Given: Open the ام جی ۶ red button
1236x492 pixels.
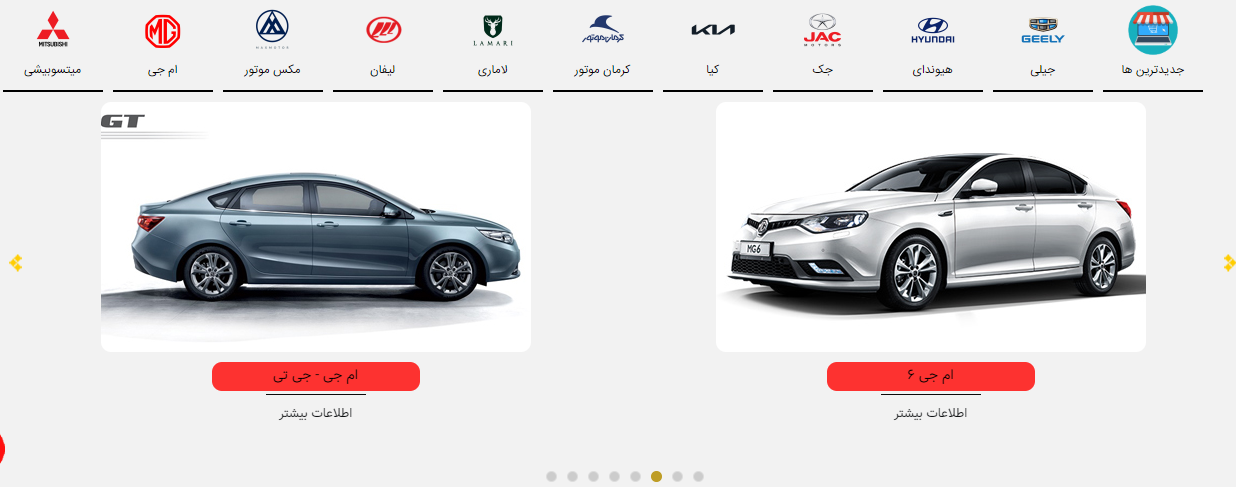Looking at the screenshot, I should 931,376.
